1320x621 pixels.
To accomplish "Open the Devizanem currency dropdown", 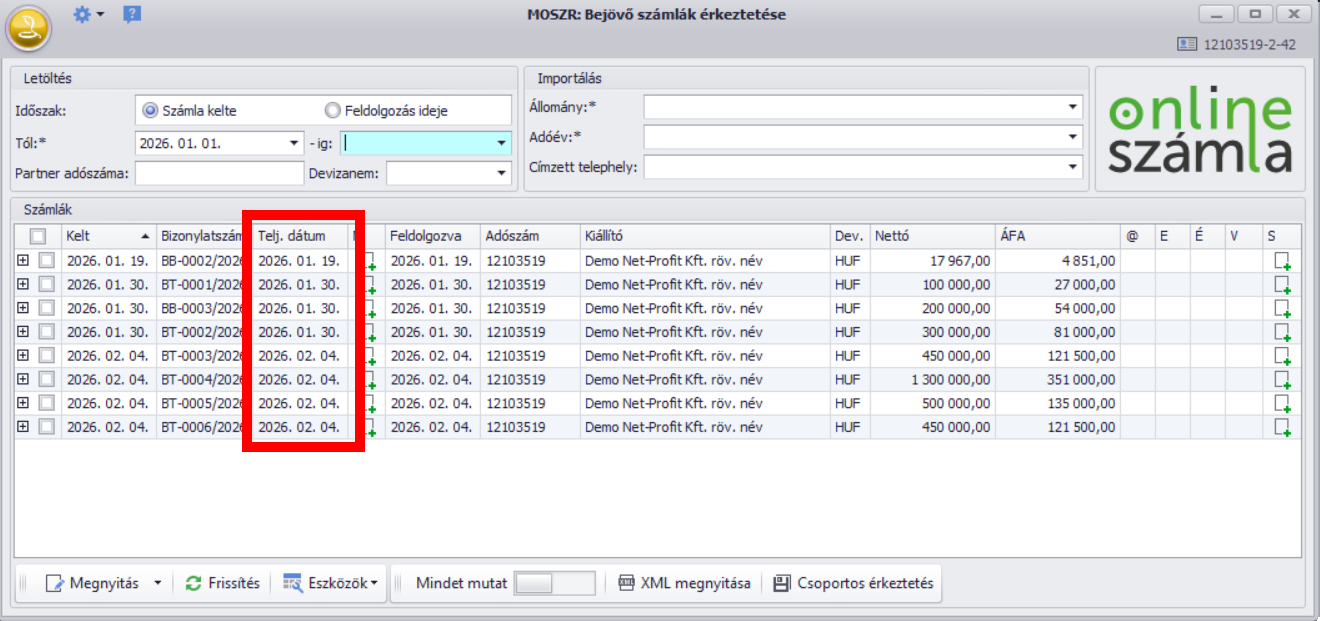I will point(501,174).
